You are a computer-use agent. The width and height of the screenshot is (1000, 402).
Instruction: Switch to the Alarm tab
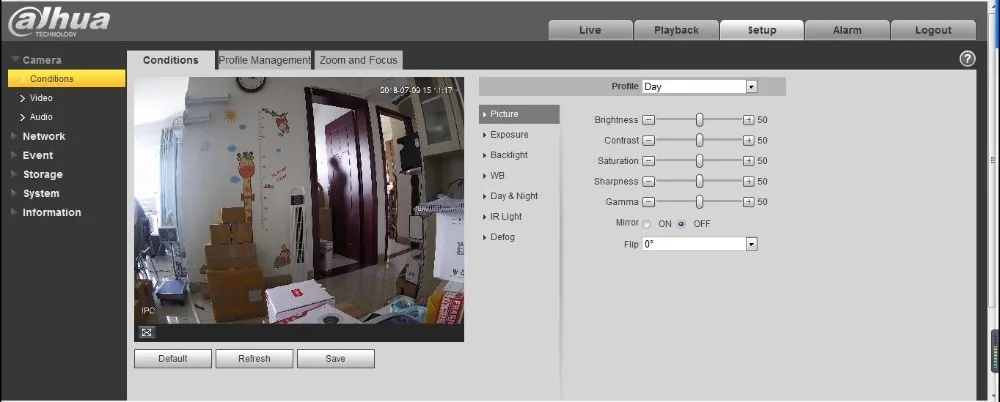[847, 30]
